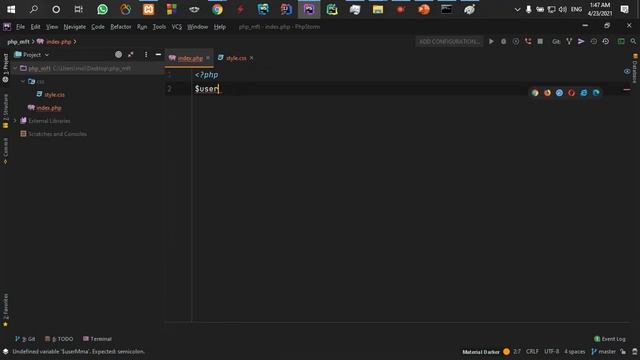This screenshot has width=640, height=360.
Task: Toggle the Favorites side tool window
Action: click(5, 310)
